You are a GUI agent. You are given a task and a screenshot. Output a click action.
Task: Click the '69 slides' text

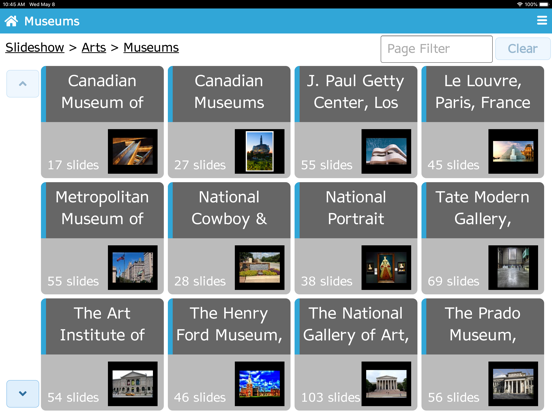click(453, 281)
